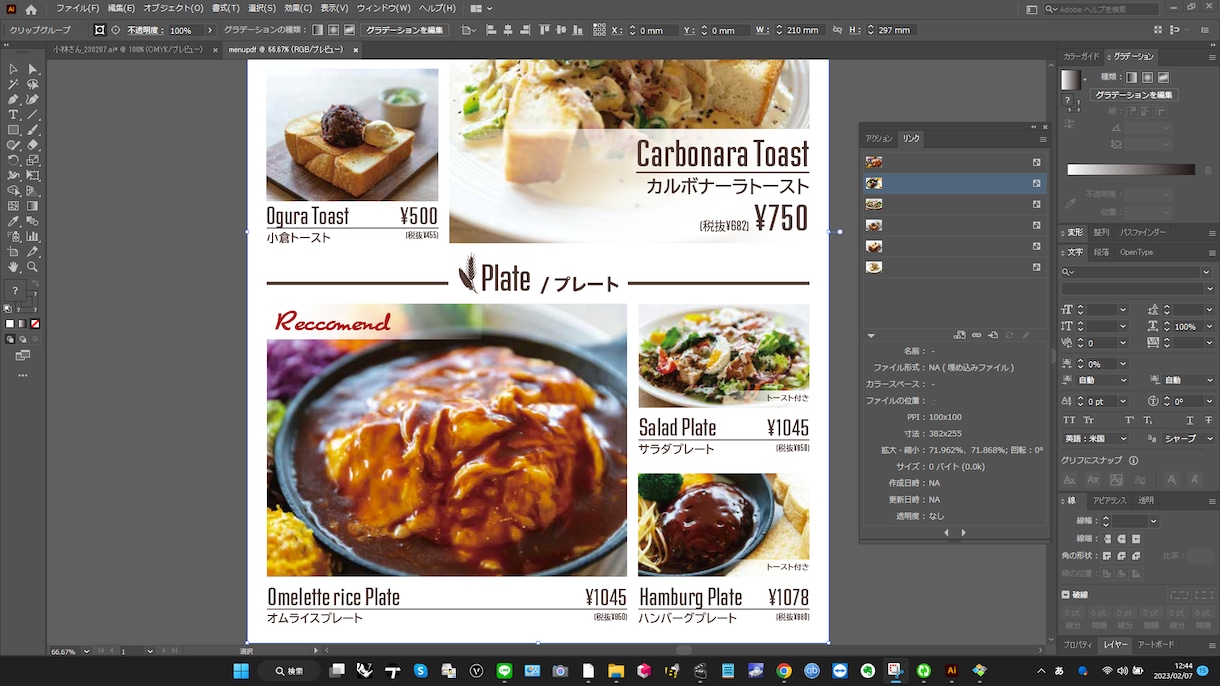This screenshot has height=686, width=1220.
Task: Select the highlighted second linked image thumbnail
Action: 874,183
